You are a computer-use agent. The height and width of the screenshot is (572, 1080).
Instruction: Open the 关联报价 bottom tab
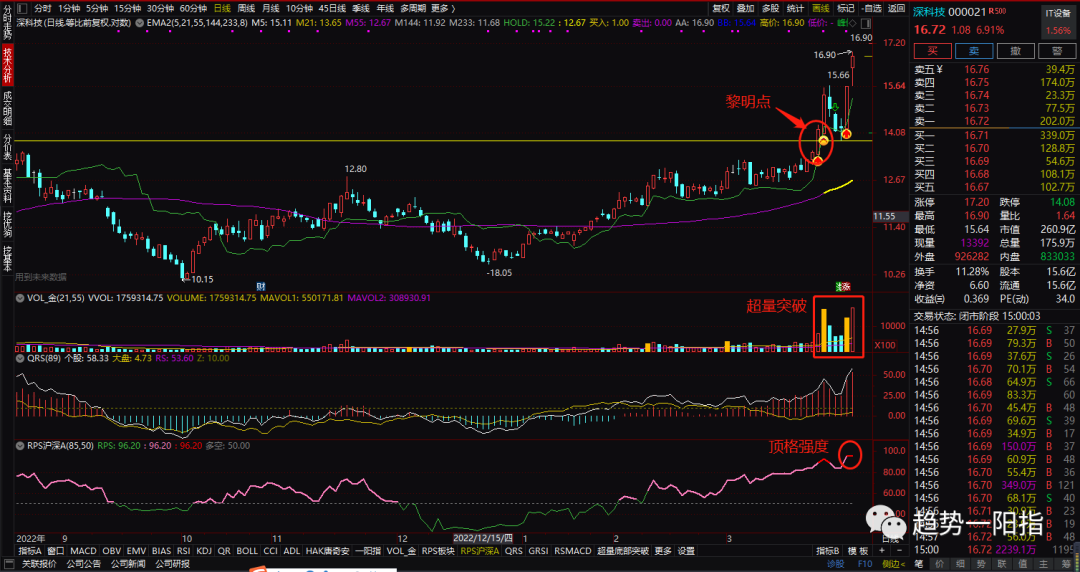coord(39,564)
